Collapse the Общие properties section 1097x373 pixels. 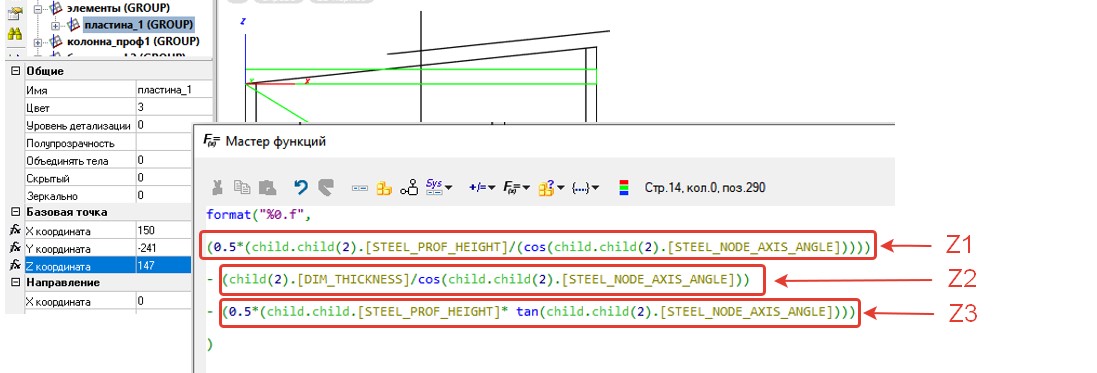(15, 71)
